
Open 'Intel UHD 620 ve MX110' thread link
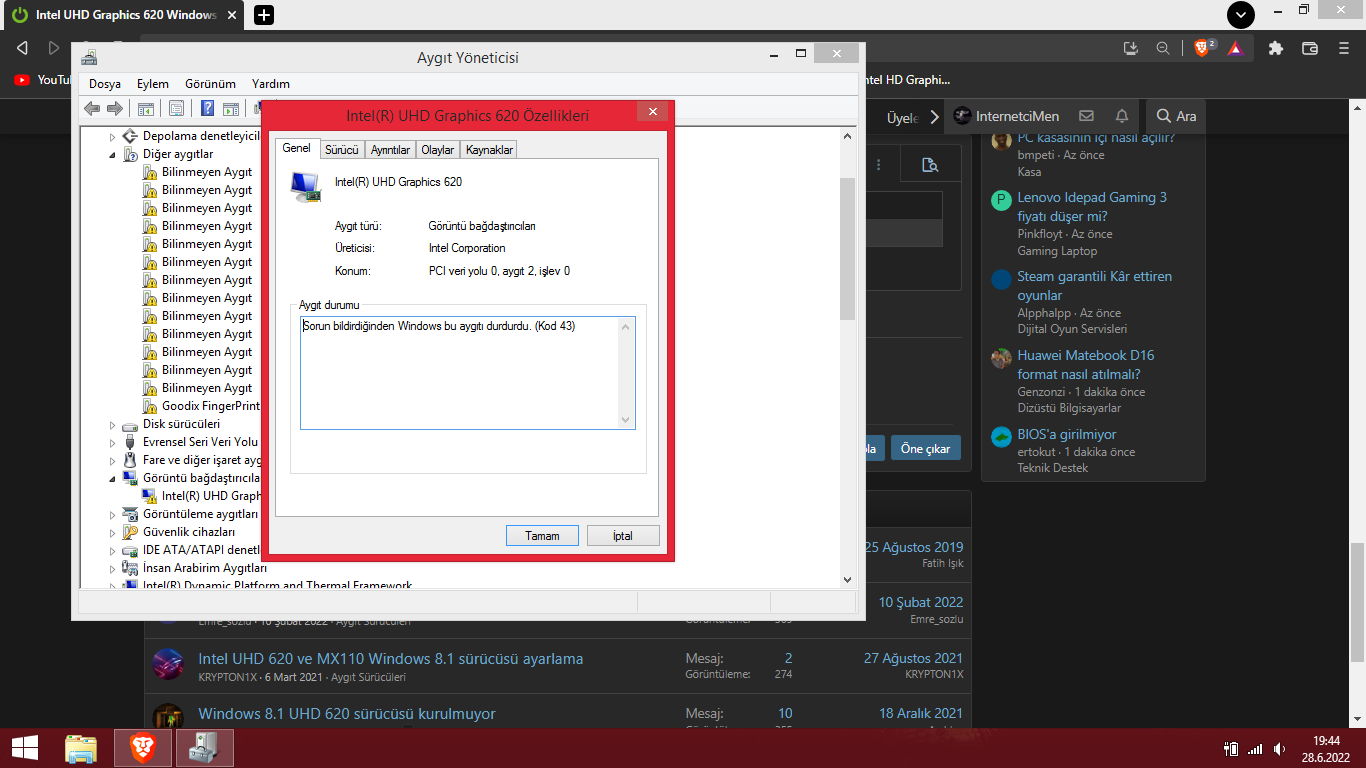click(391, 659)
